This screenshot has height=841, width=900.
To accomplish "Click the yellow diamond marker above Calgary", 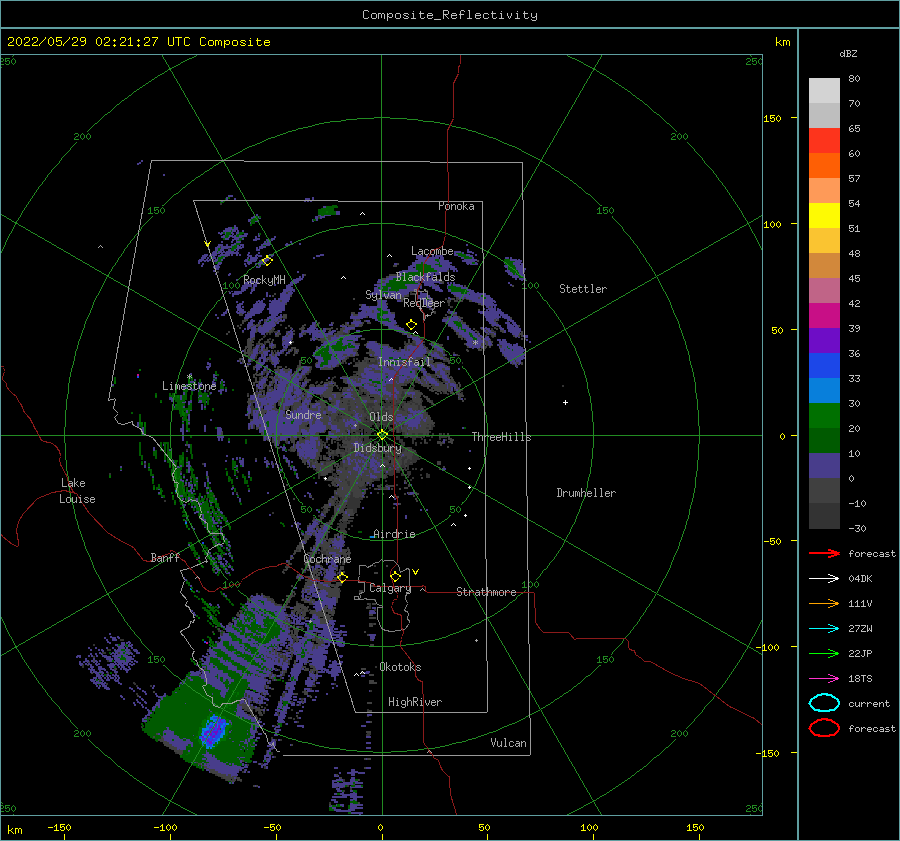I will coord(395,576).
